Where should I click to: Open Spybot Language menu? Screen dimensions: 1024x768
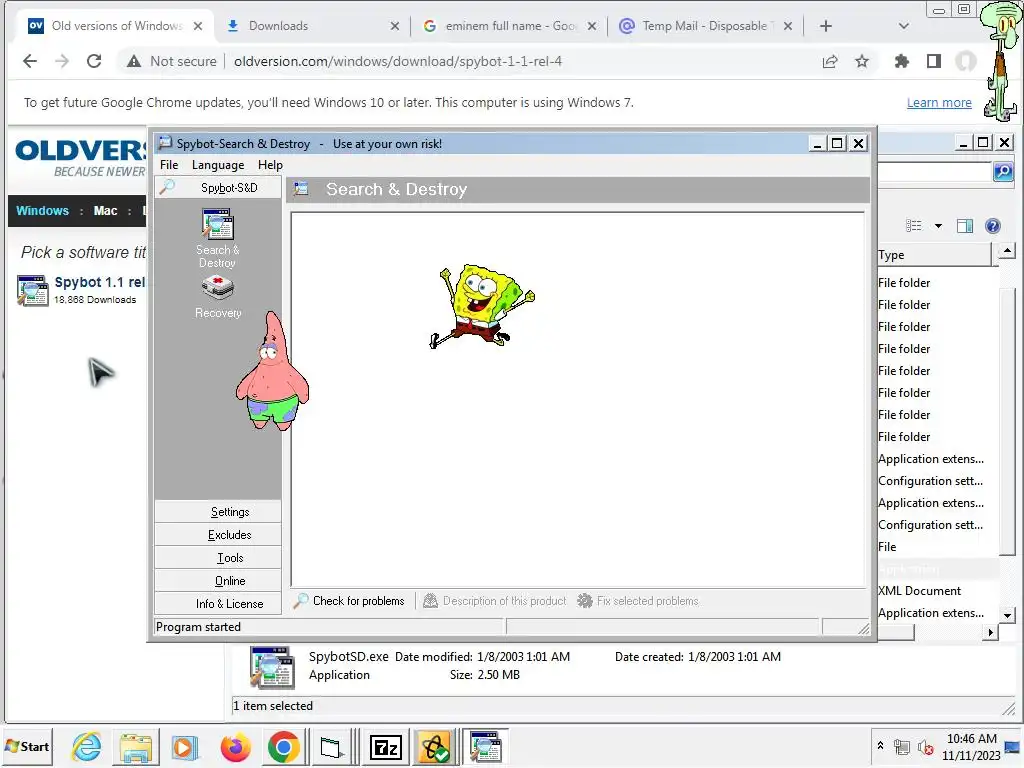[217, 165]
